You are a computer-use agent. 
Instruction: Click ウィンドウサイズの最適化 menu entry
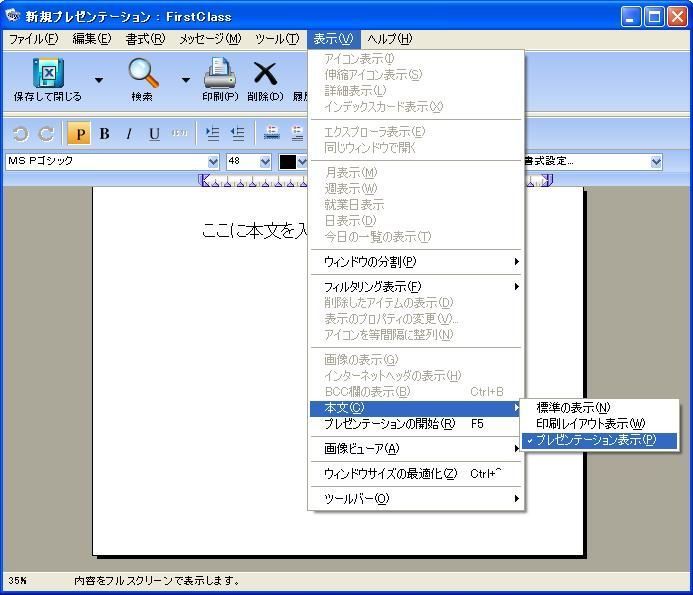tap(390, 474)
